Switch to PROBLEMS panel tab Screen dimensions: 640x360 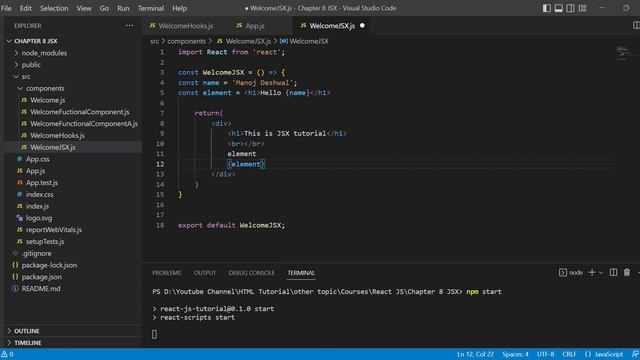(x=167, y=273)
